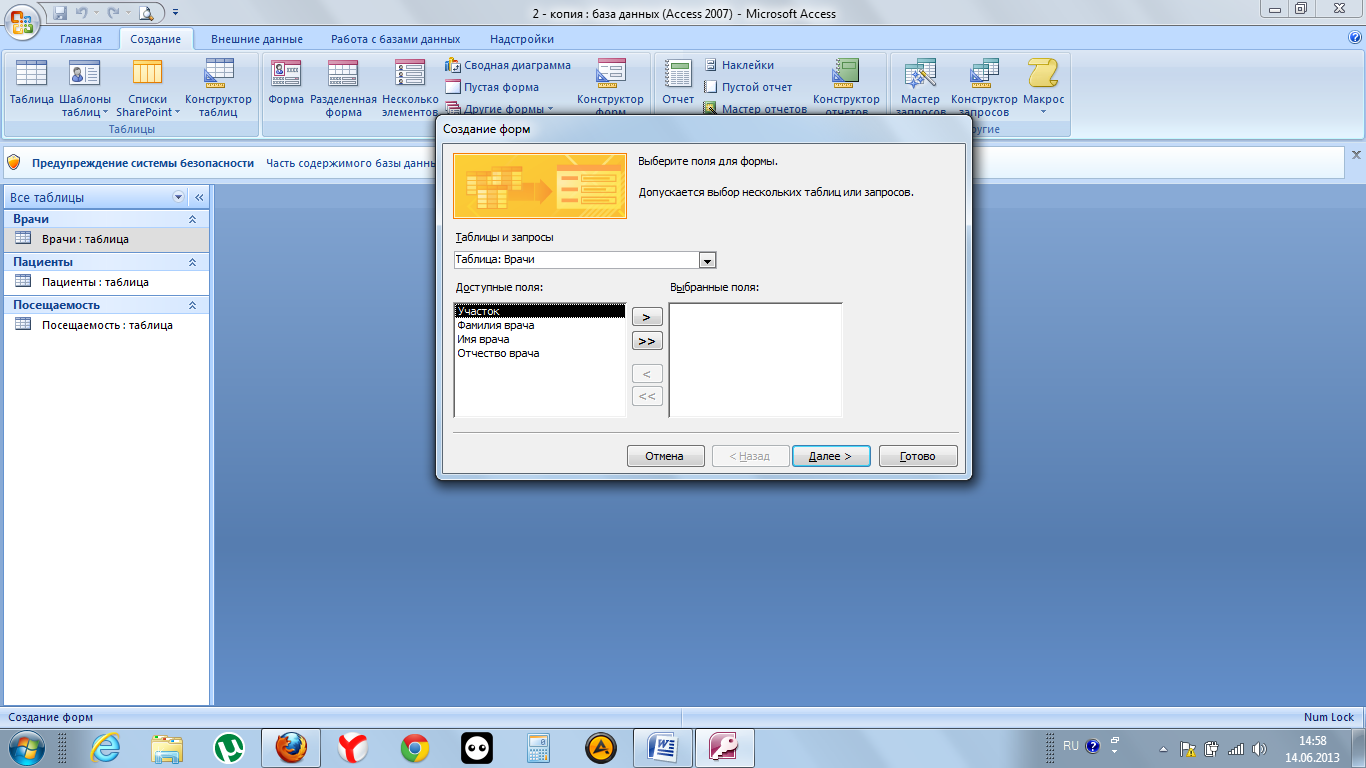This screenshot has width=1366, height=768.
Task: Open uTorrent from the taskbar
Action: click(x=229, y=748)
